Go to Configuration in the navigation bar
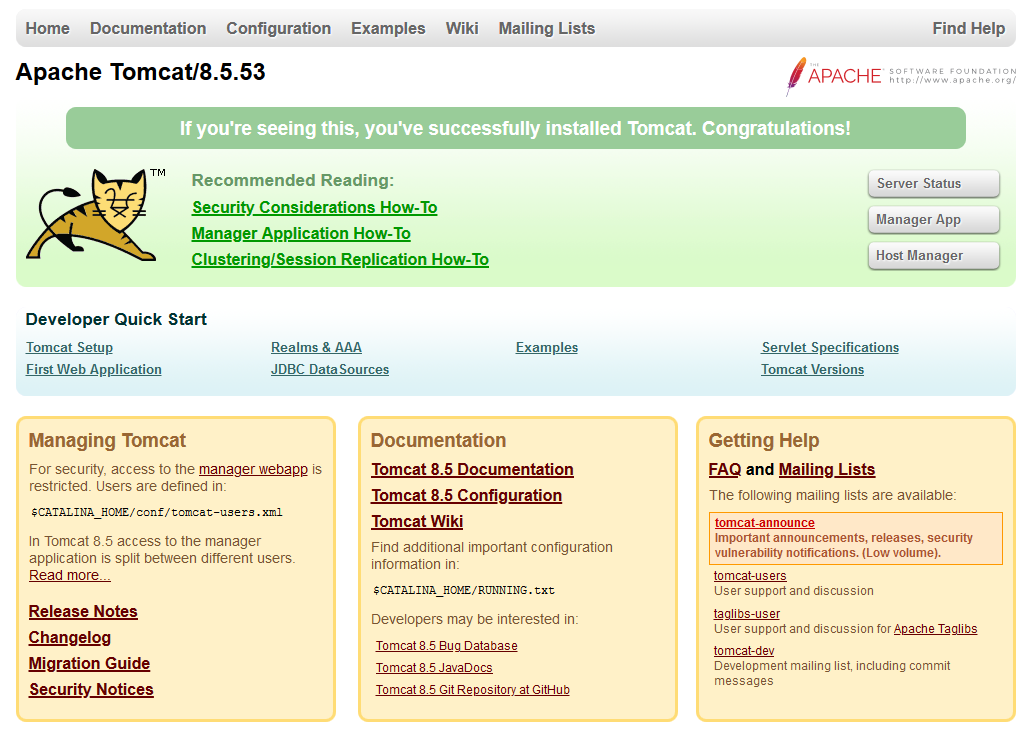The height and width of the screenshot is (743, 1024). (x=279, y=29)
